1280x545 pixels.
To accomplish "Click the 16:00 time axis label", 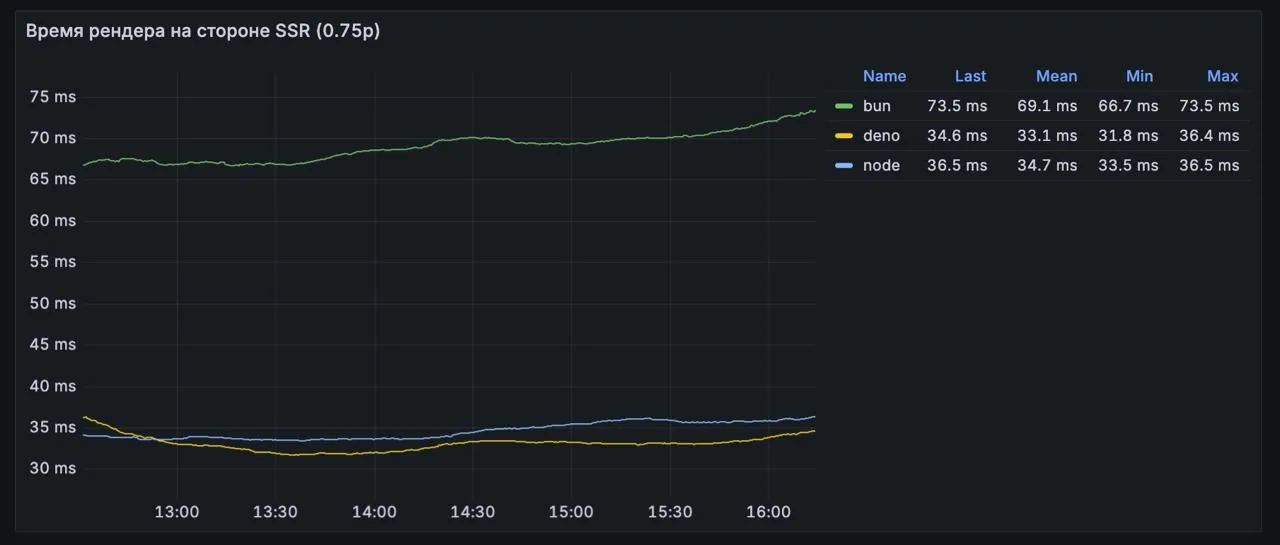I will click(768, 512).
